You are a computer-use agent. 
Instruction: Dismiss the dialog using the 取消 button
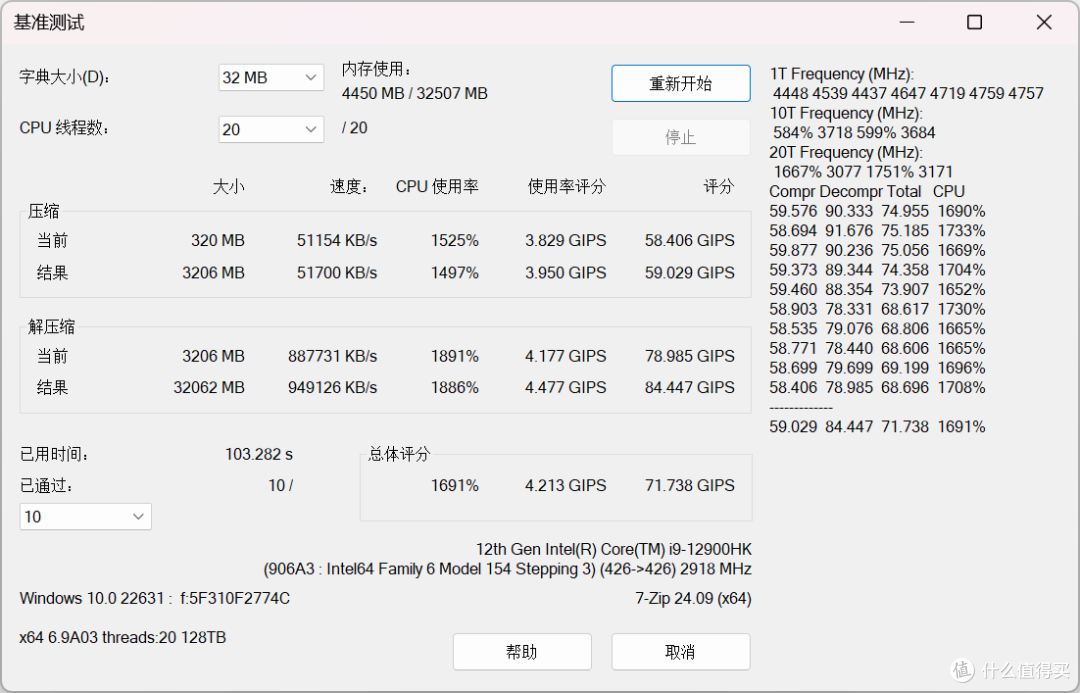[x=680, y=652]
